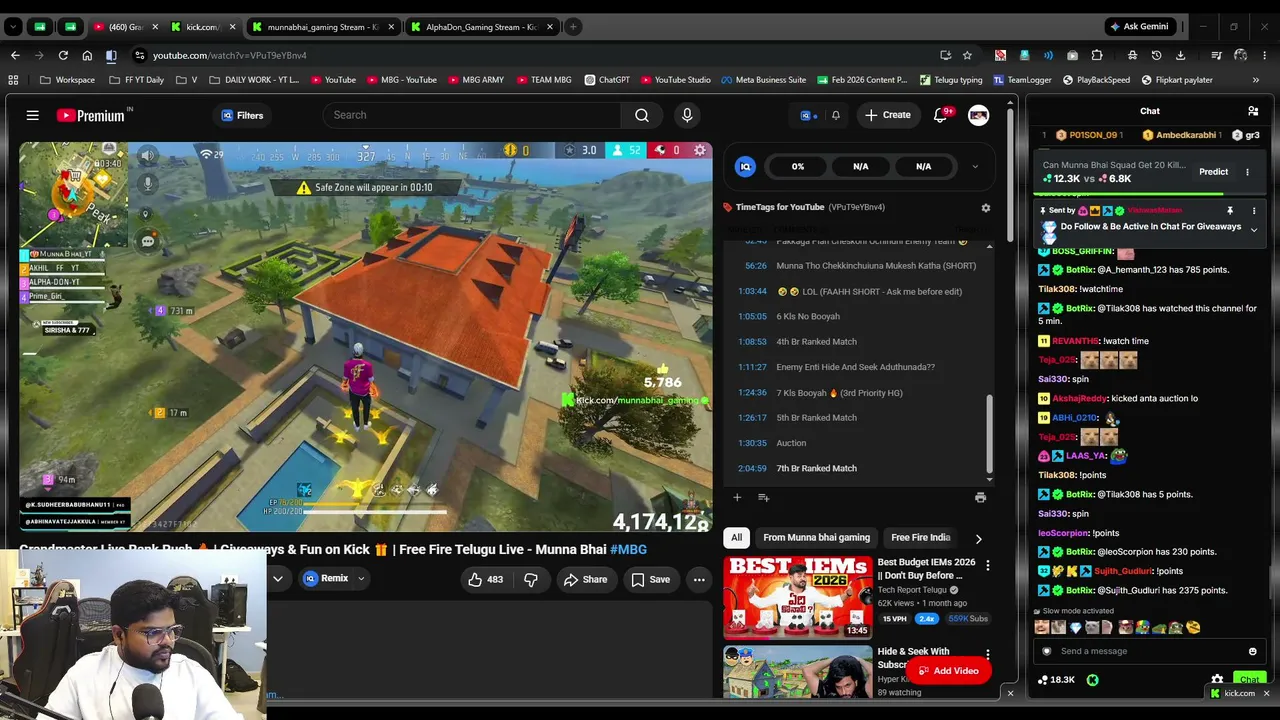Click the Send a message chat field
The width and height of the screenshot is (1280, 720).
click(x=1150, y=651)
